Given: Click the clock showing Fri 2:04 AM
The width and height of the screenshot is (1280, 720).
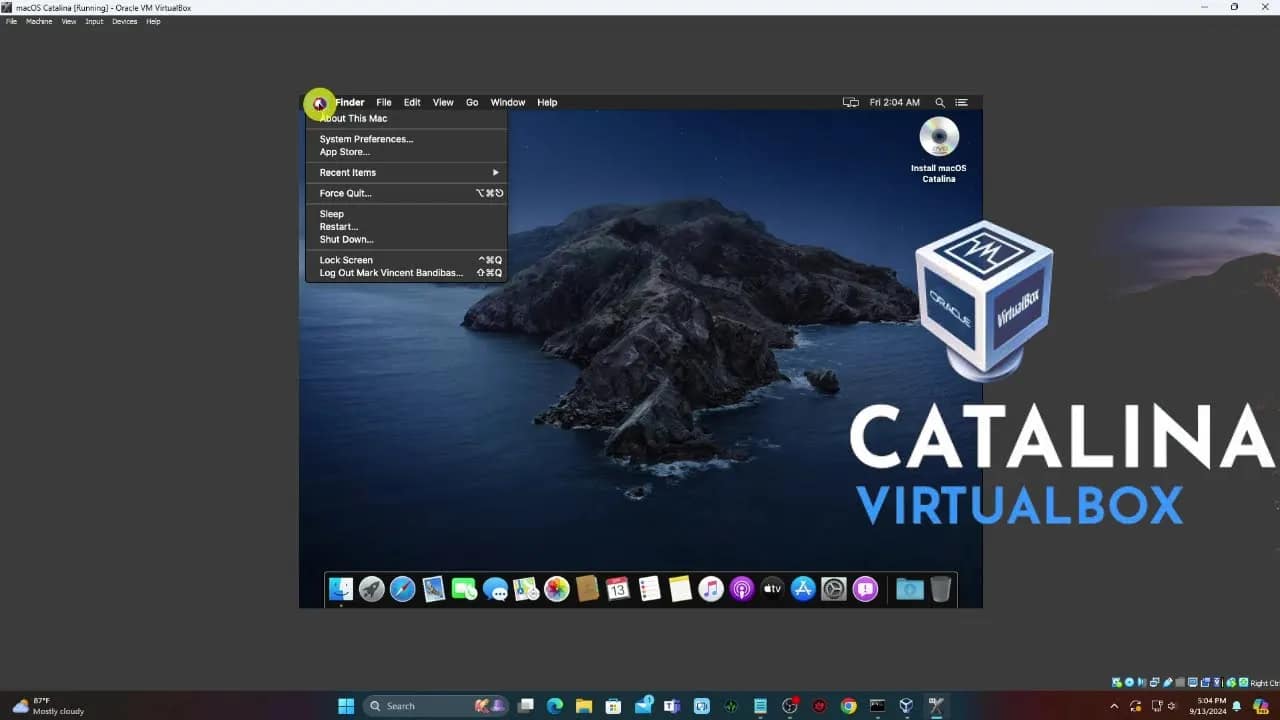Looking at the screenshot, I should tap(893, 102).
